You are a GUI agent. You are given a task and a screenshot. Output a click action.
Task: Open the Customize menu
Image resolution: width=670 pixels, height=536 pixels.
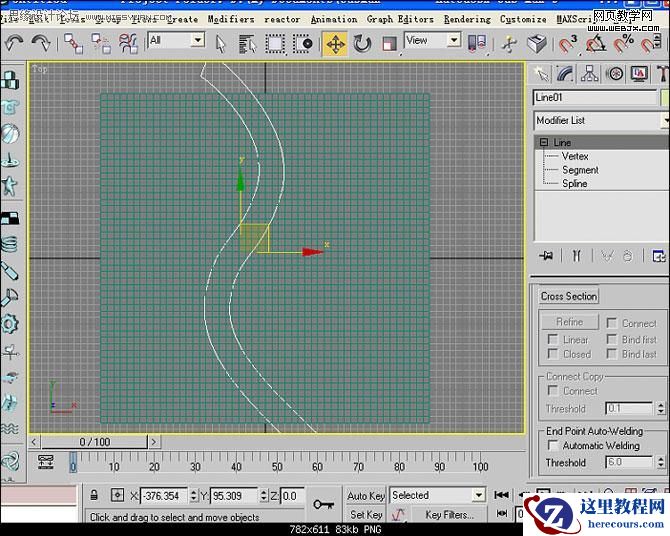(523, 19)
